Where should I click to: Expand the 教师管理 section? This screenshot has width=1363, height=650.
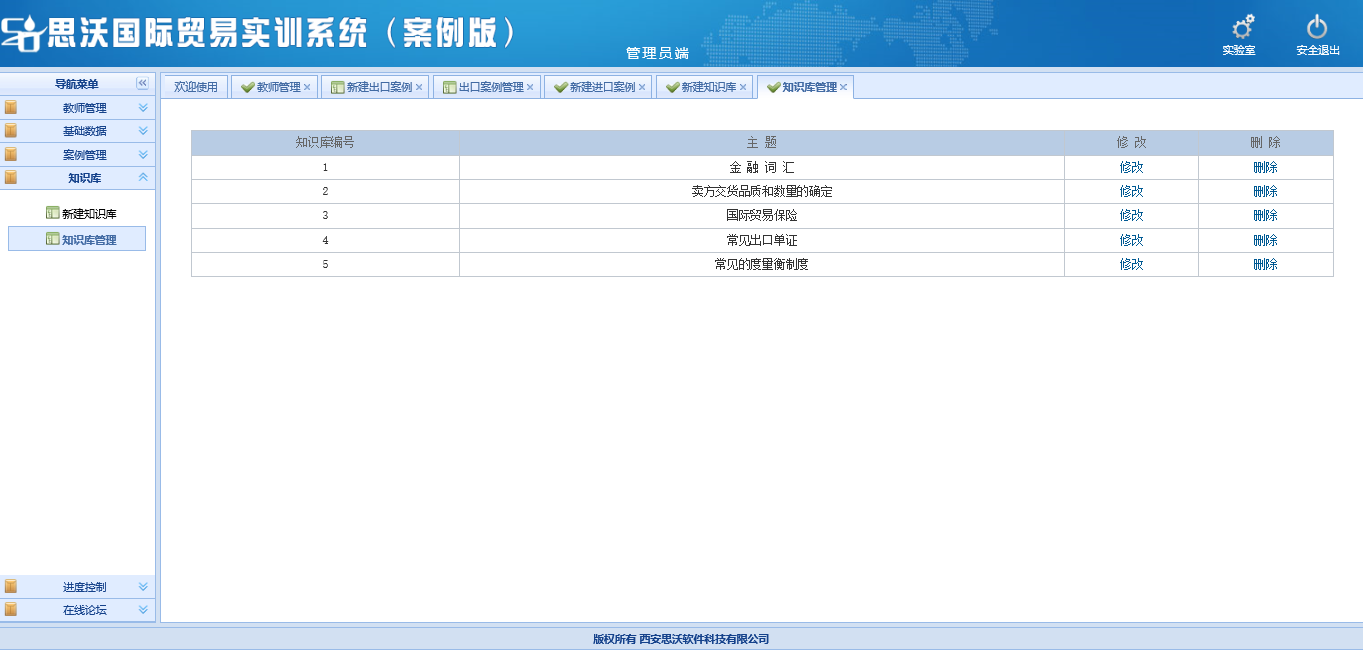coord(143,108)
